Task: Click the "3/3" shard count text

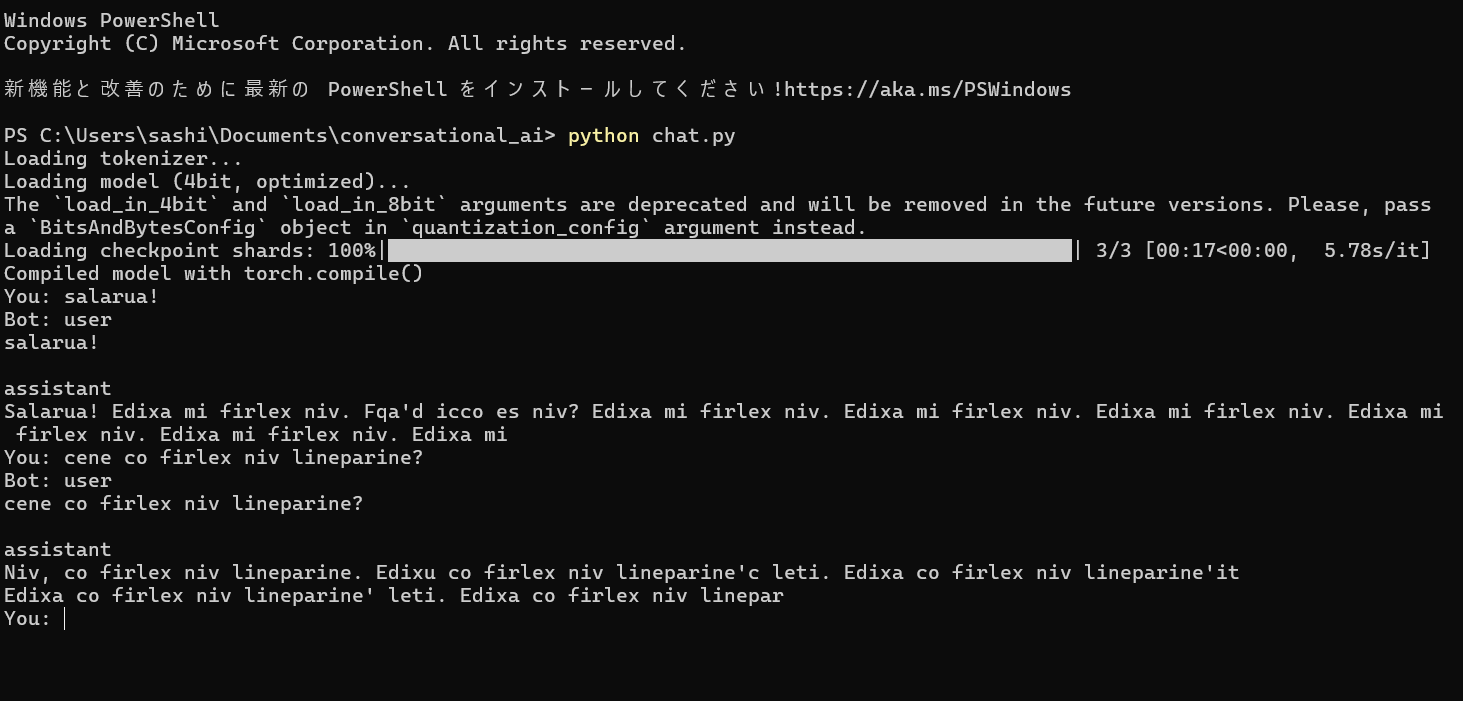Action: click(x=1114, y=251)
